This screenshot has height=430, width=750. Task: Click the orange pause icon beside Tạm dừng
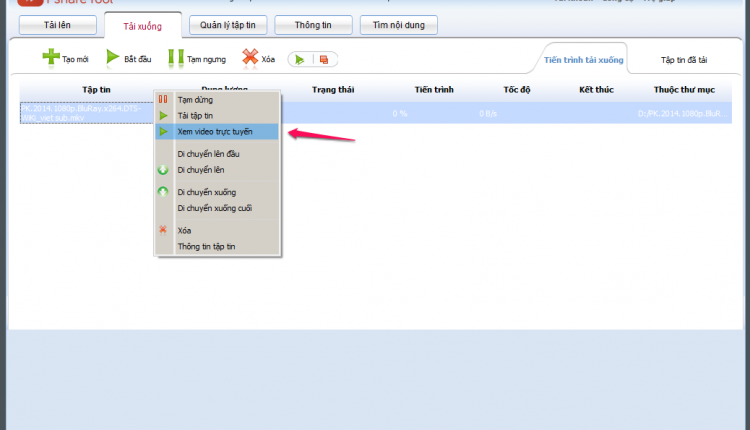(163, 99)
